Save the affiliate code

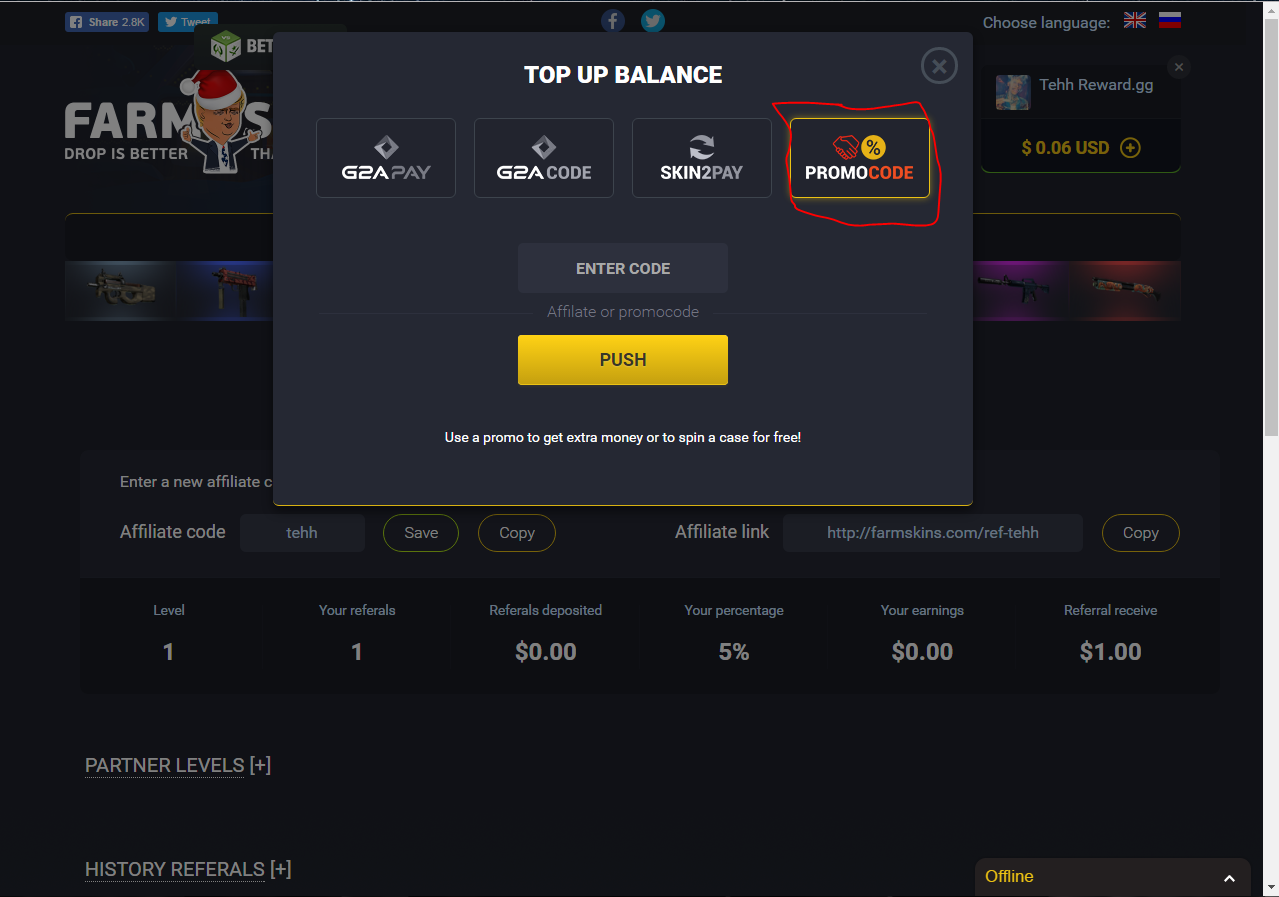[421, 533]
